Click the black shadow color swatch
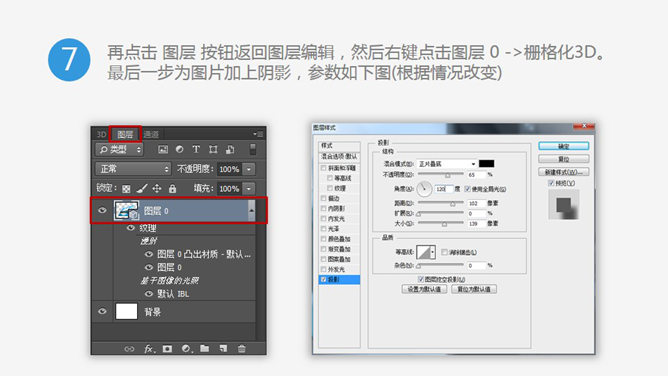The image size is (668, 376). 486,164
